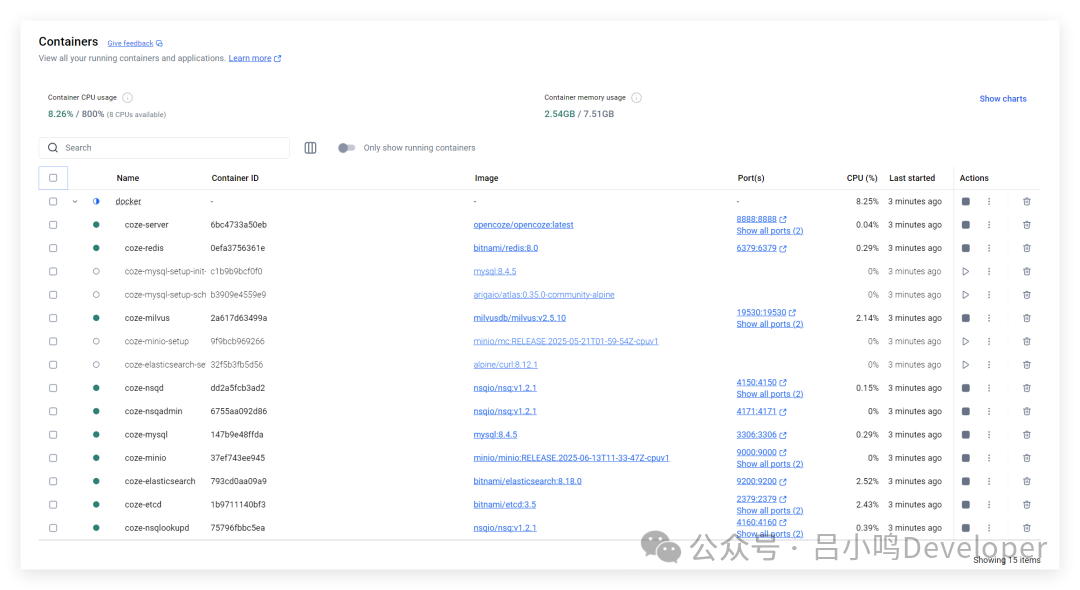Check the coze-server row checkbox
Screen dimensions: 1080x590
click(x=53, y=225)
